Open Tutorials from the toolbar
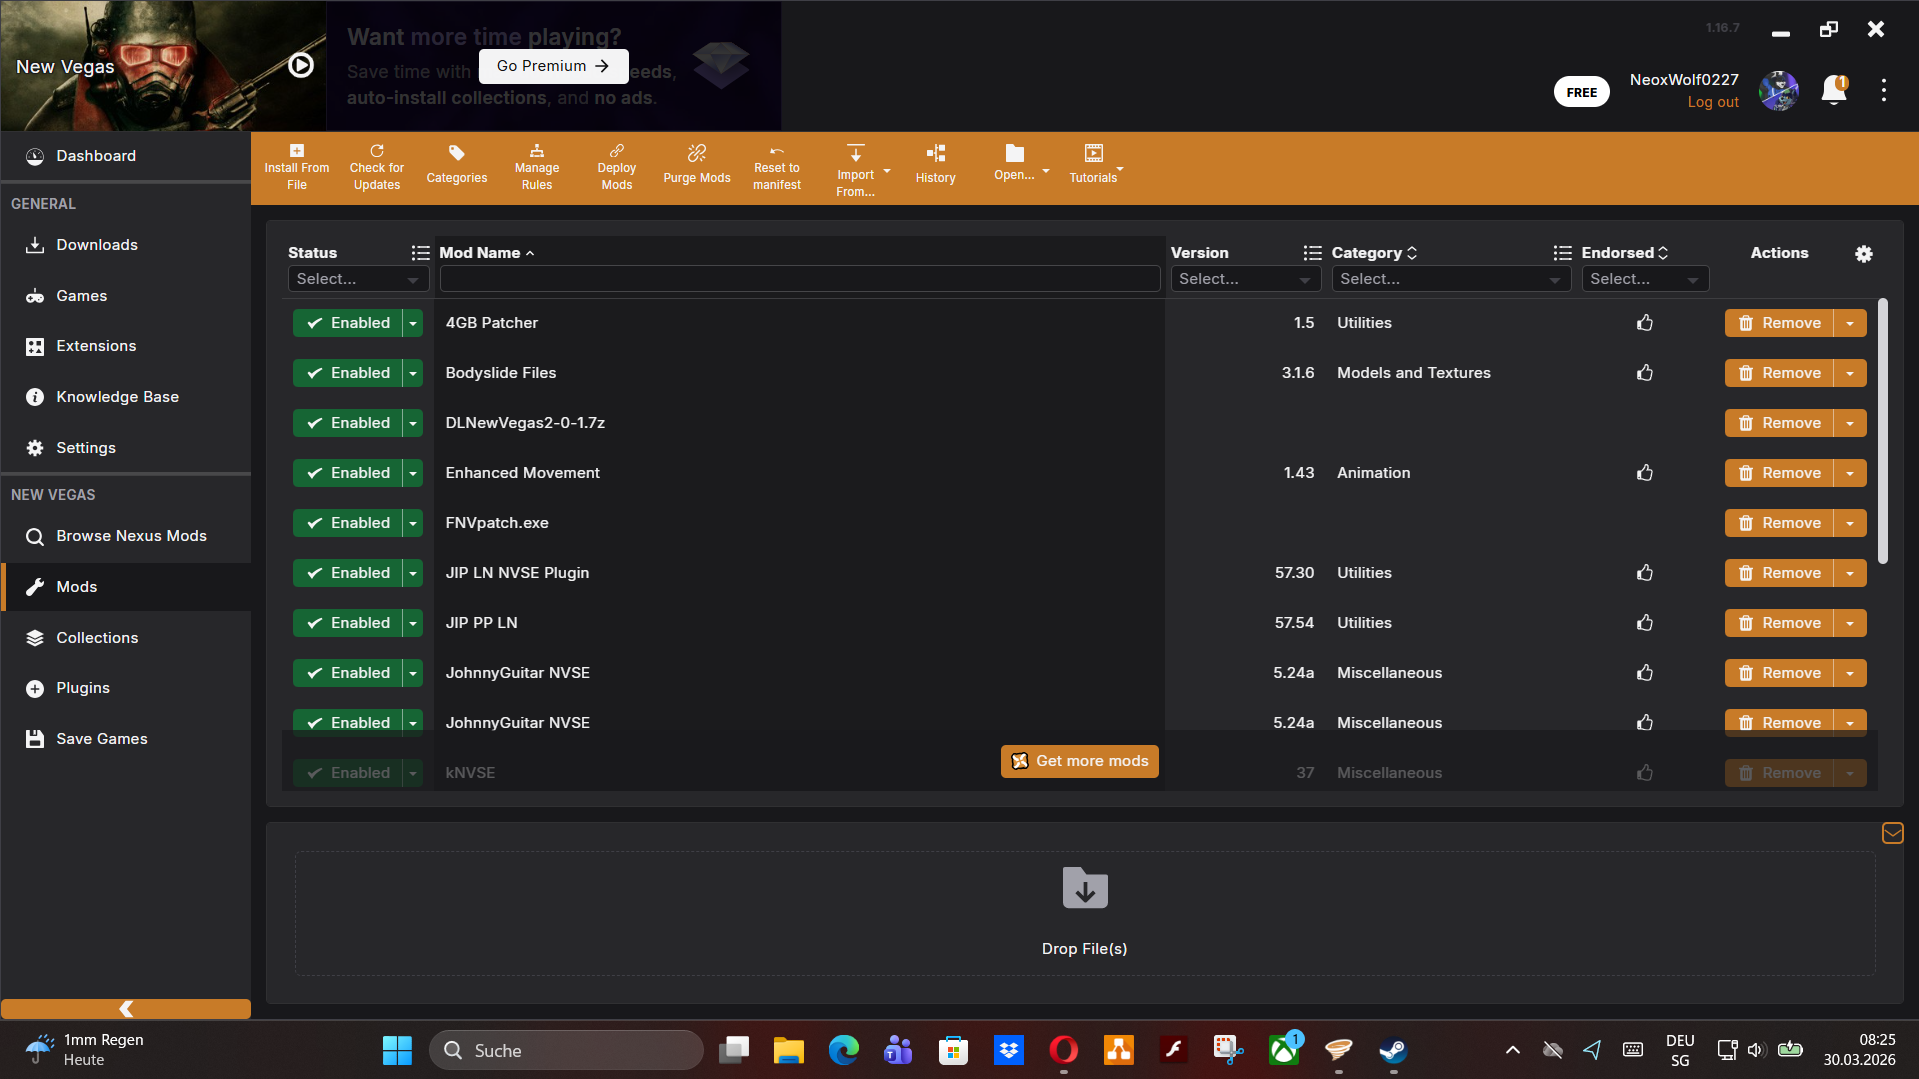 point(1094,166)
